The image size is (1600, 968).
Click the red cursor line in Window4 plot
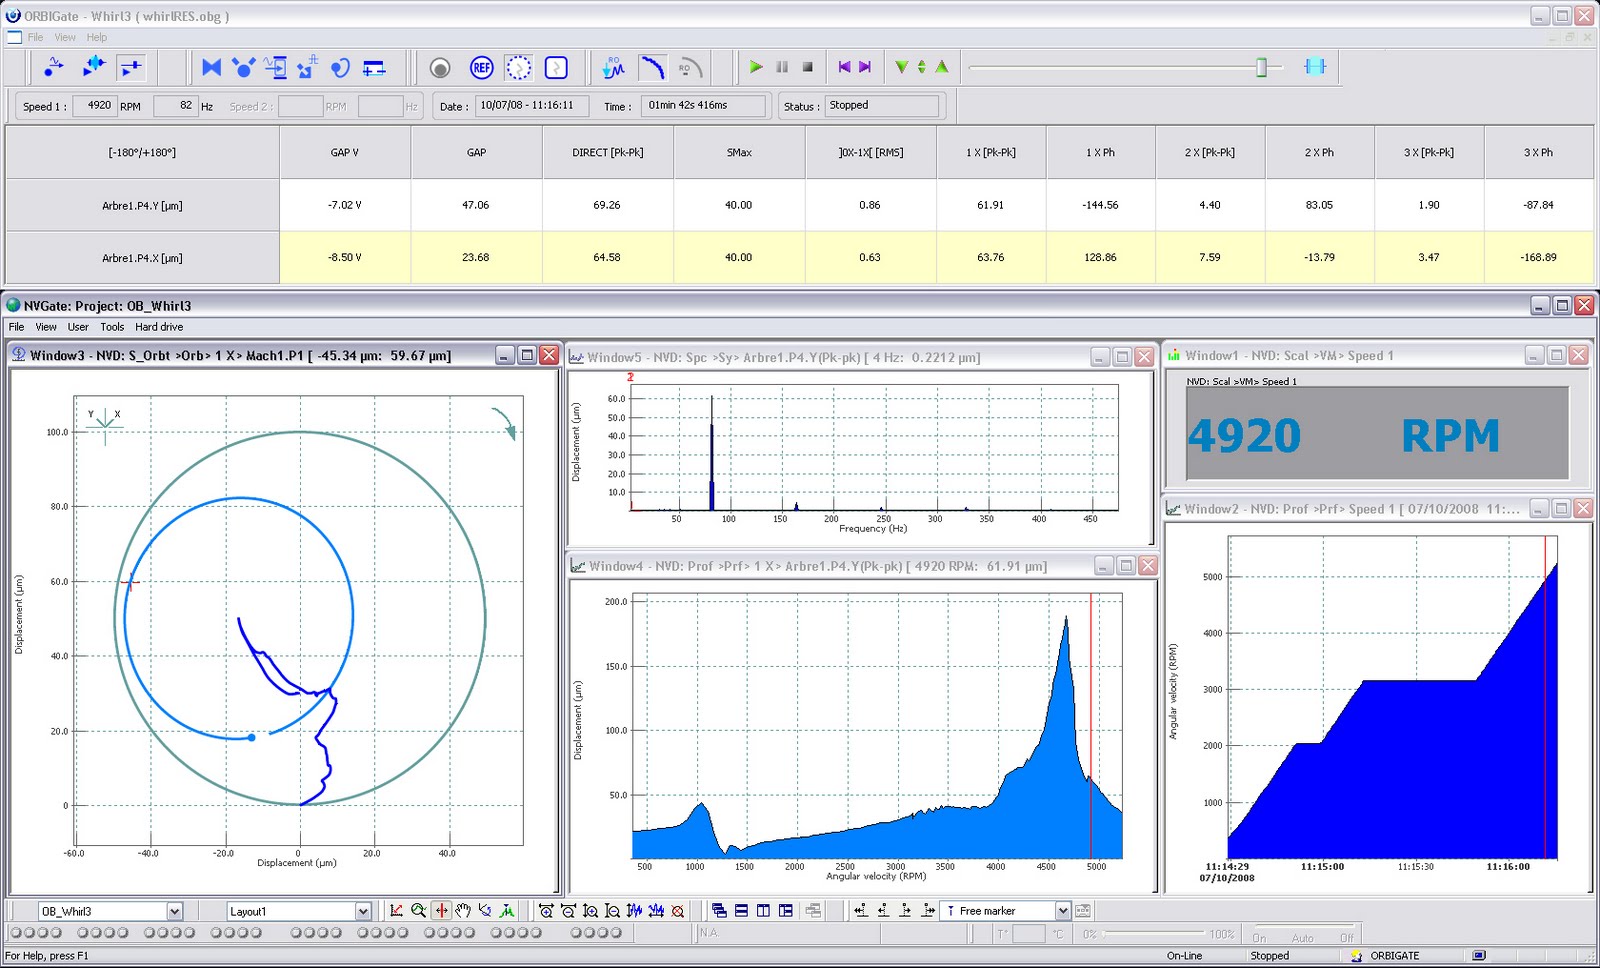point(1091,726)
